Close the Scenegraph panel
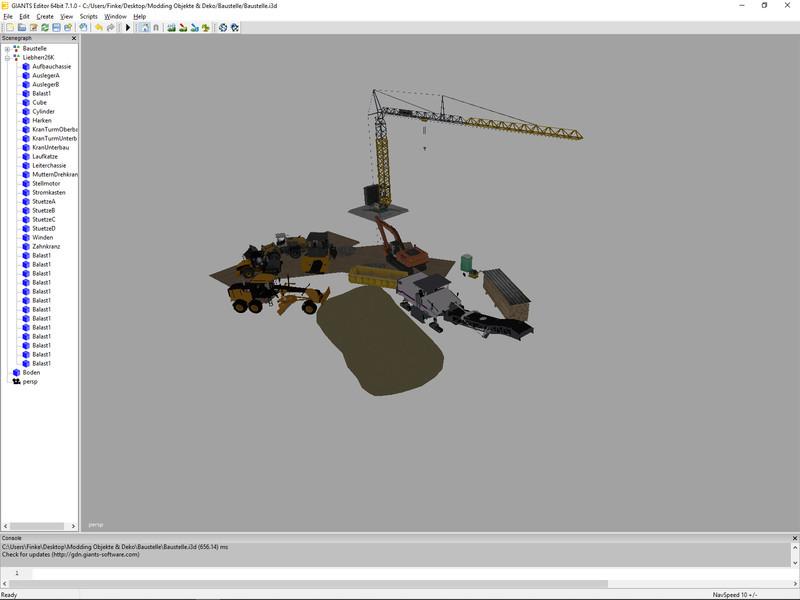This screenshot has width=800, height=600. click(74, 38)
